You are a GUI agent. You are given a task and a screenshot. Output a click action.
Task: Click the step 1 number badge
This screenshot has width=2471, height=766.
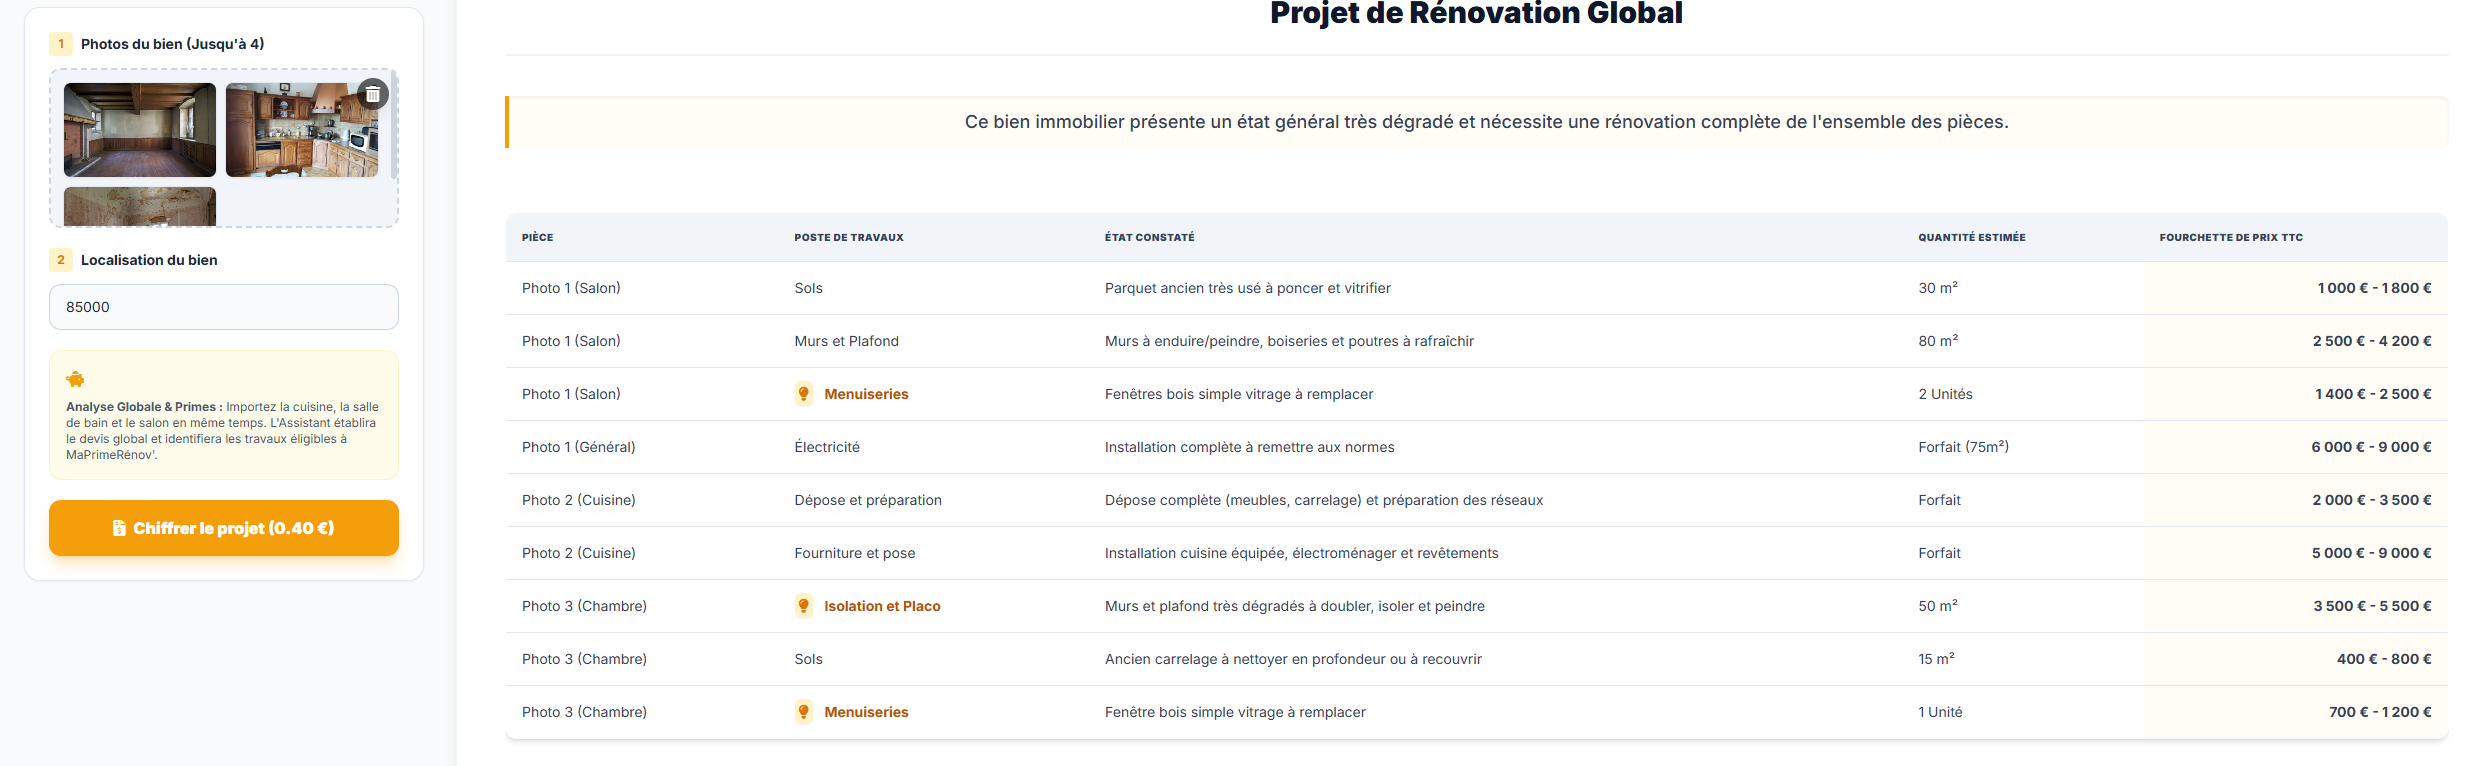61,44
